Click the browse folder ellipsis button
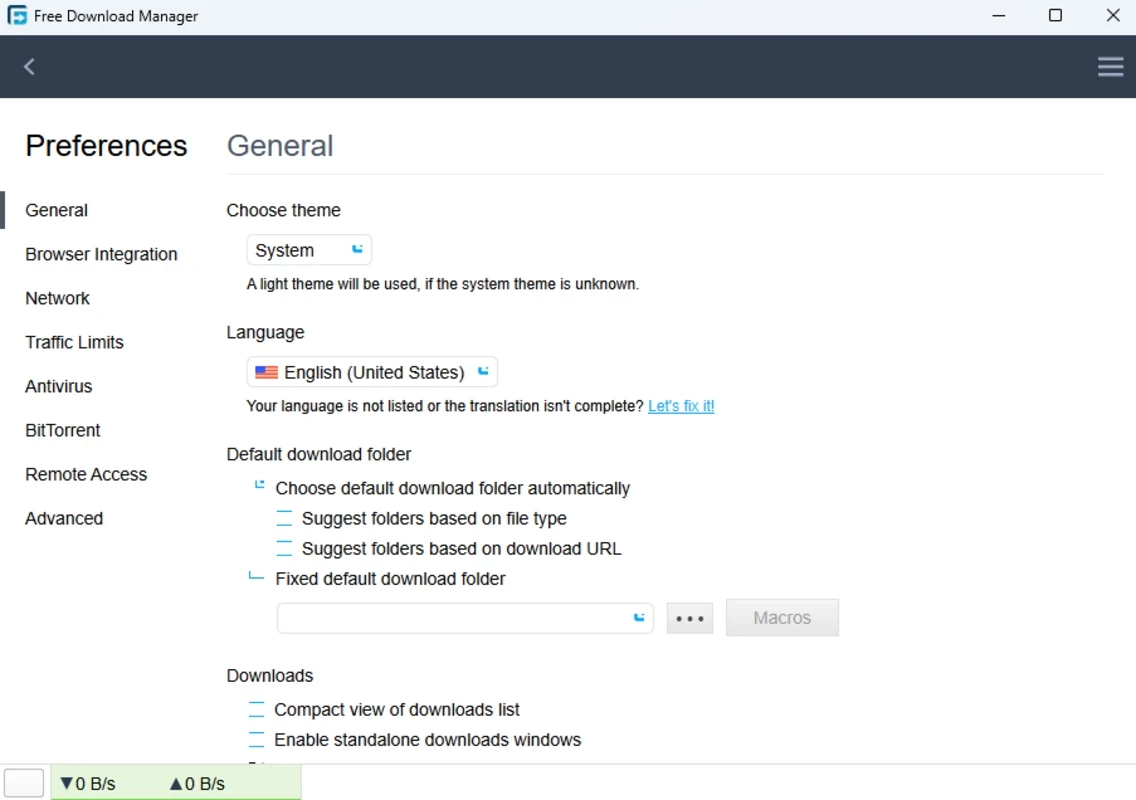The image size is (1136, 800). pyautogui.click(x=690, y=618)
